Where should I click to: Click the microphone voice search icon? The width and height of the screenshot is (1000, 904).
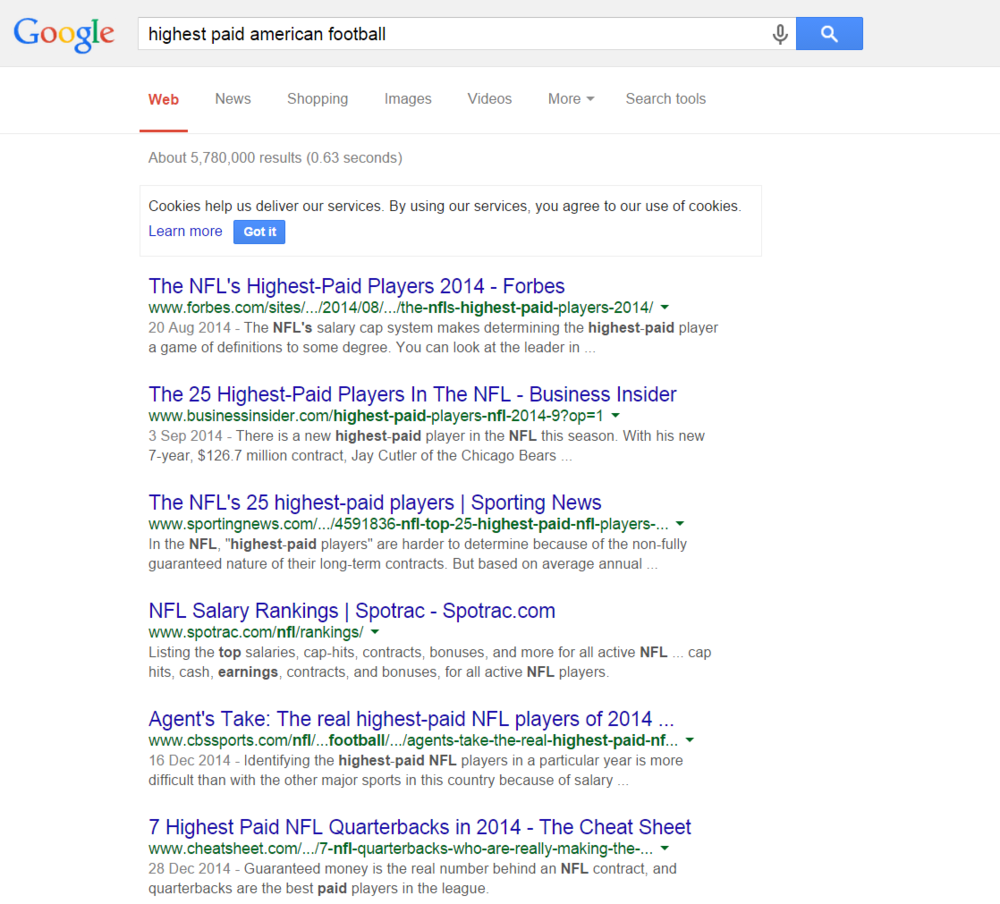pos(779,34)
